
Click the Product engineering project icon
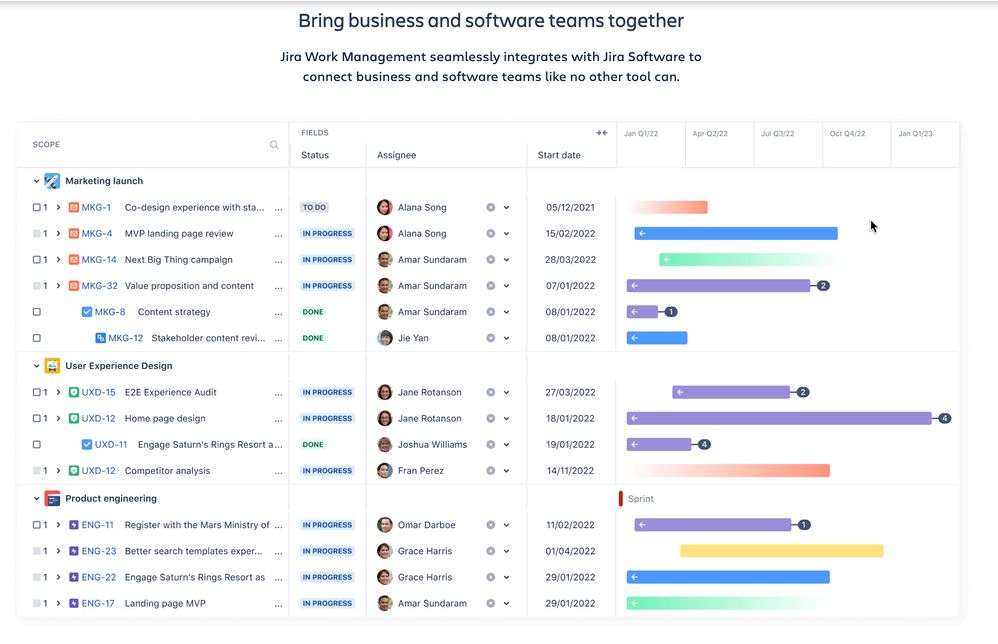tap(52, 498)
